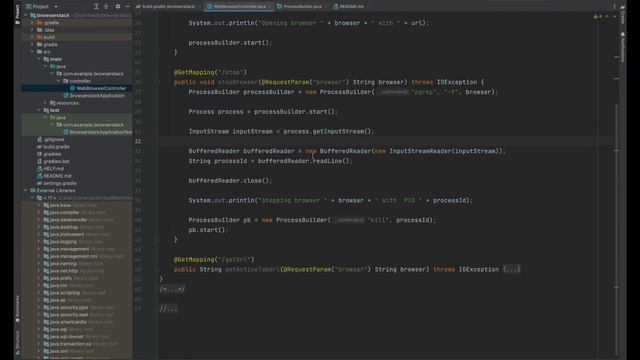
Task: Collapse the browserstack root project node
Action: click(x=26, y=16)
